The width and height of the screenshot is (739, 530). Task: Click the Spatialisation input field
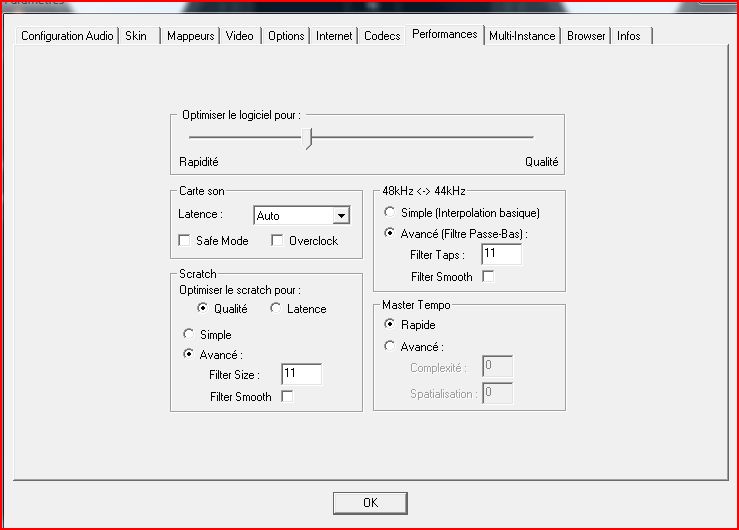(x=497, y=392)
